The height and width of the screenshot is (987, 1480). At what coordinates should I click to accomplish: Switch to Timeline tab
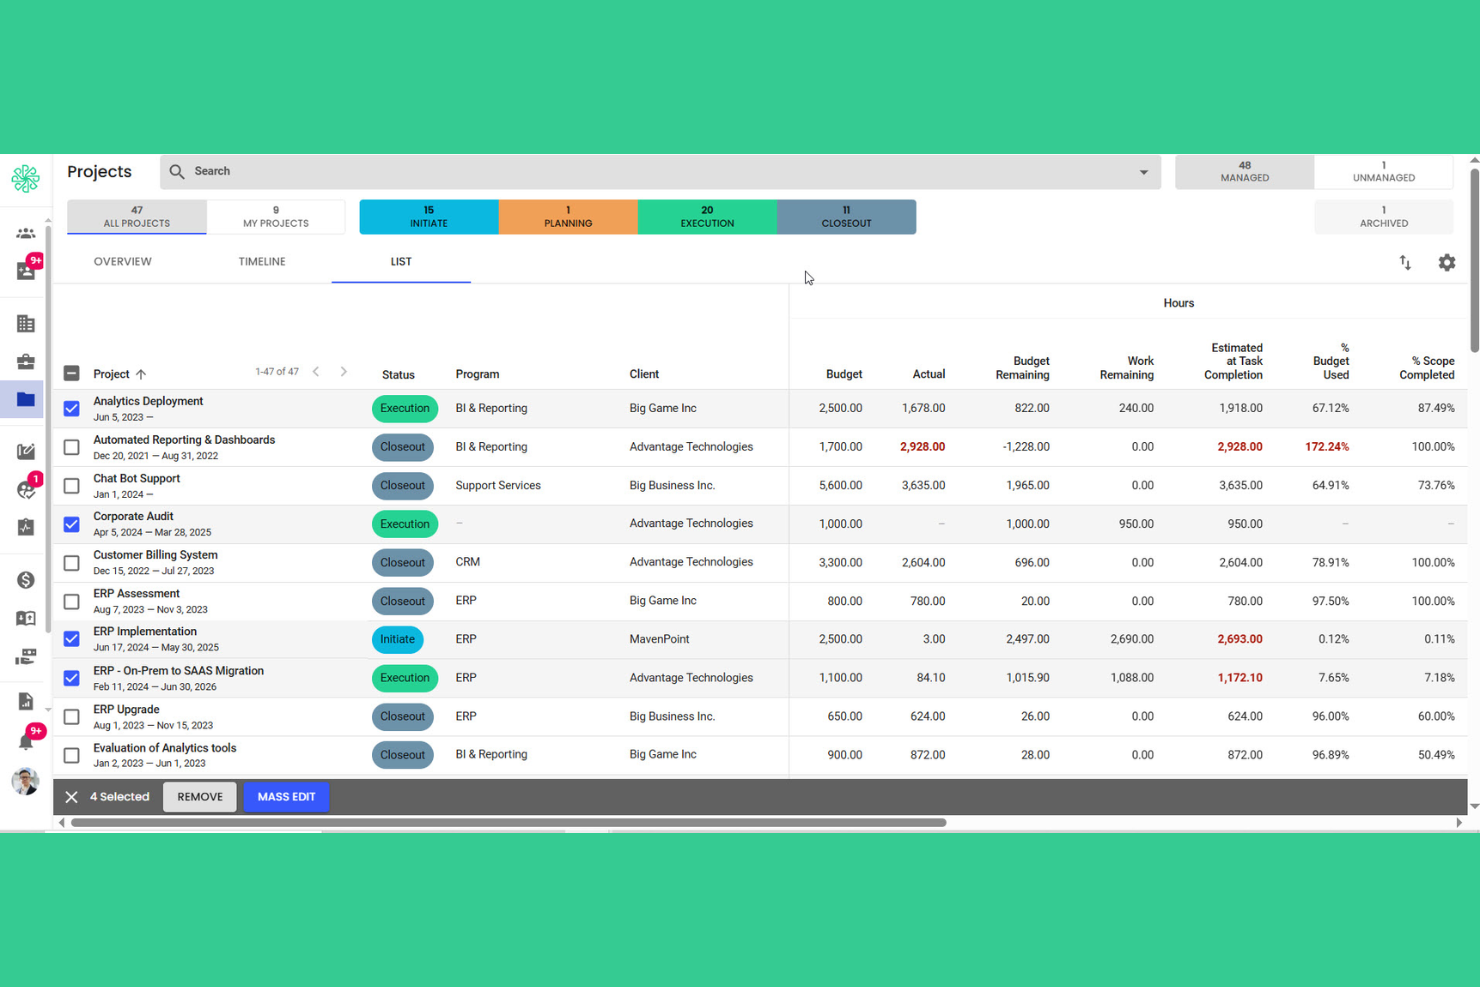pyautogui.click(x=262, y=262)
